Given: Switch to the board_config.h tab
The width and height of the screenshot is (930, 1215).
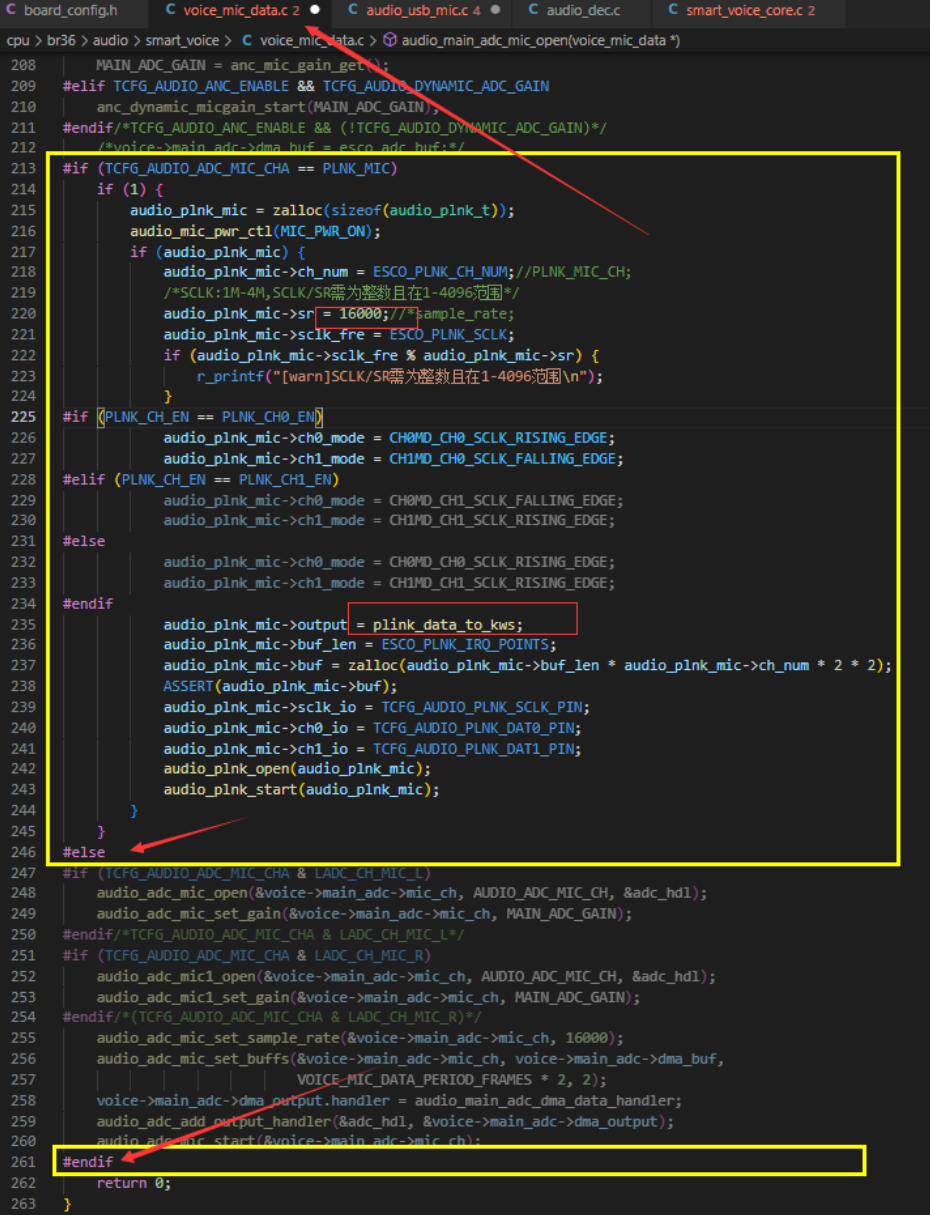Looking at the screenshot, I should point(70,11).
